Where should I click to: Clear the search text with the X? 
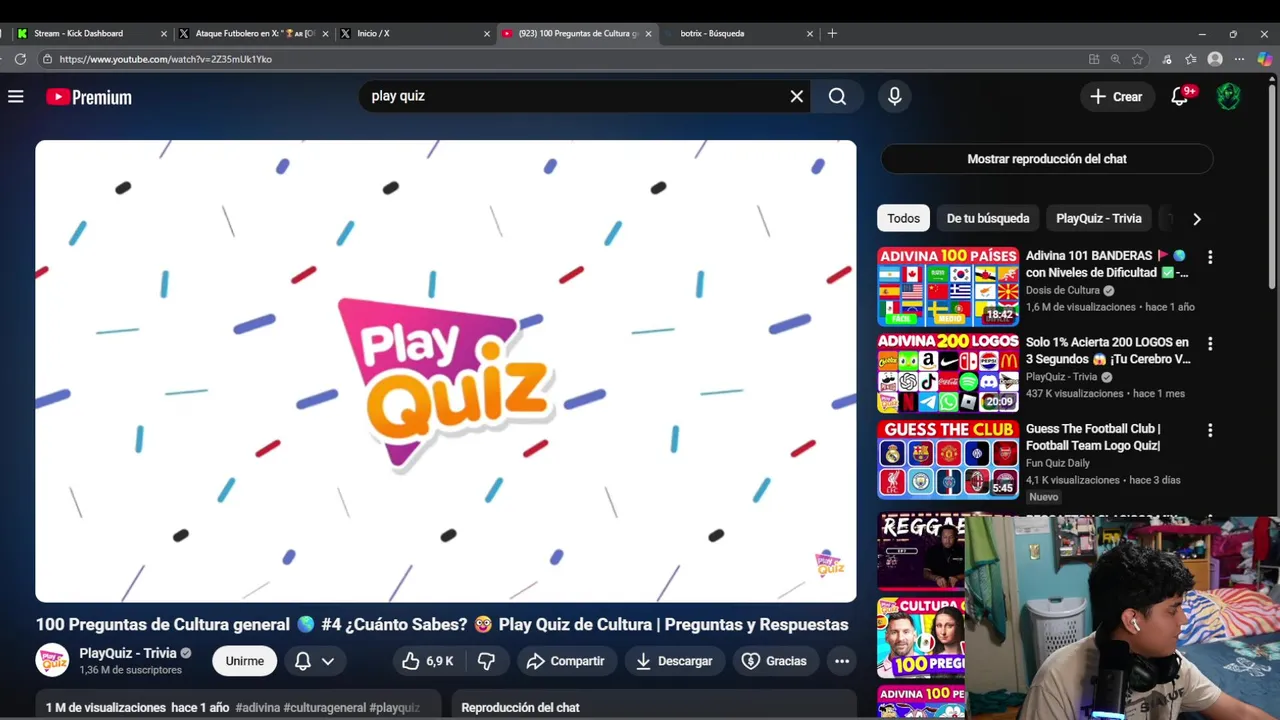(797, 96)
